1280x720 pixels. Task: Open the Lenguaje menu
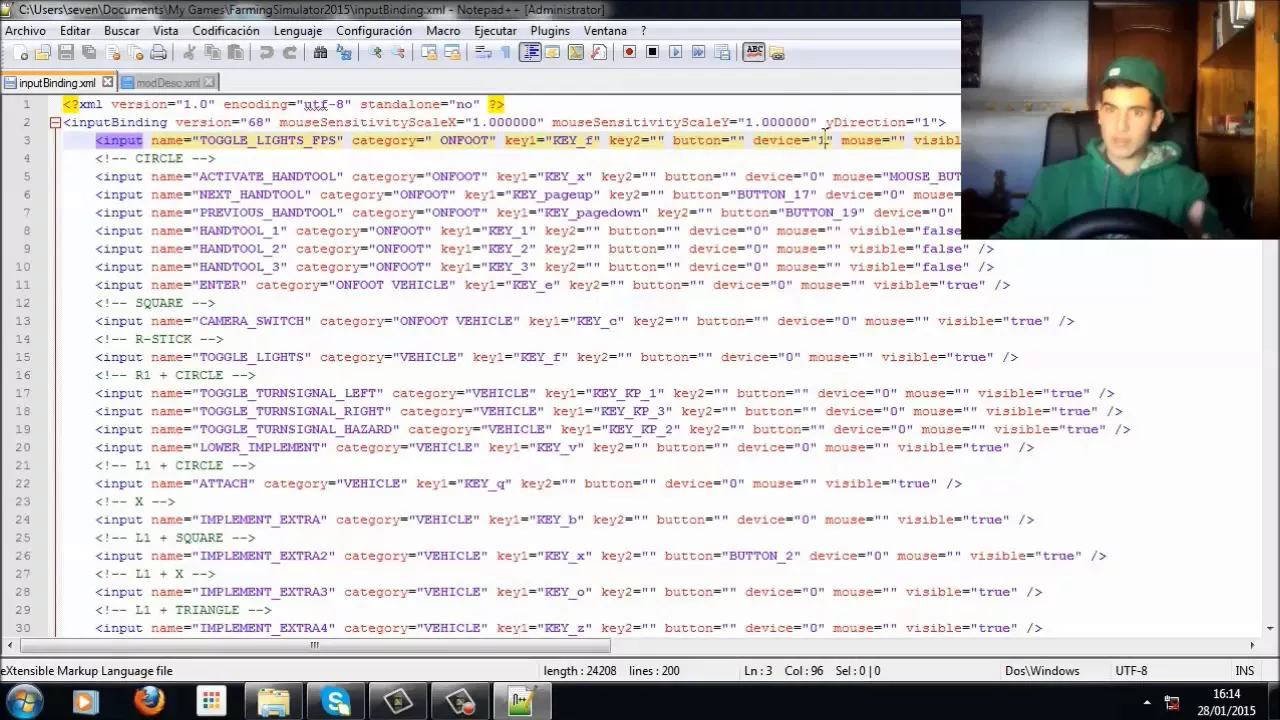point(298,31)
